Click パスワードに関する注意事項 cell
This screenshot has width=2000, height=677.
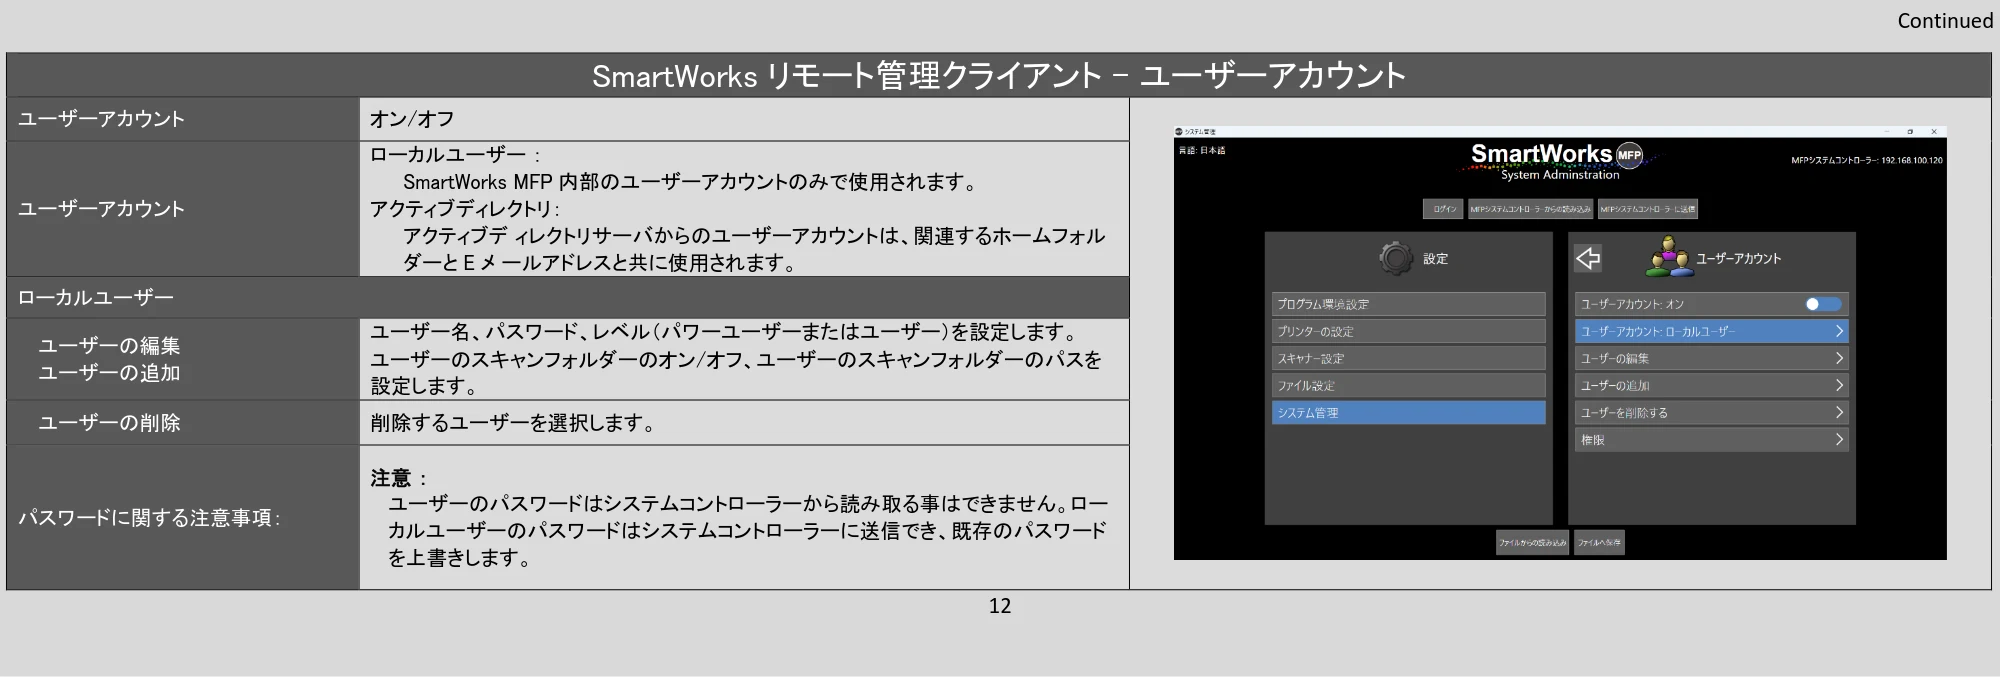coord(183,517)
